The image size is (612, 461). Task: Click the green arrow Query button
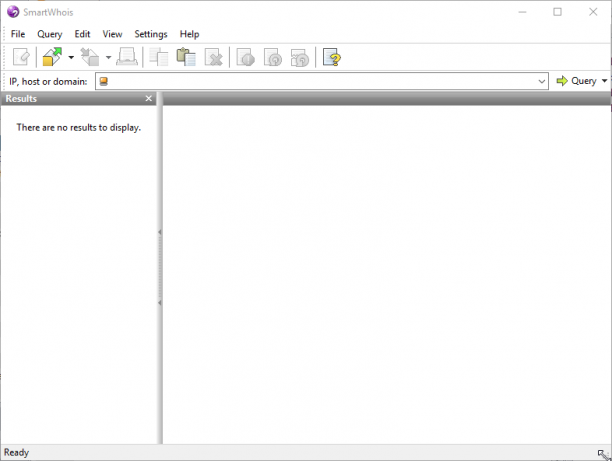[x=576, y=81]
